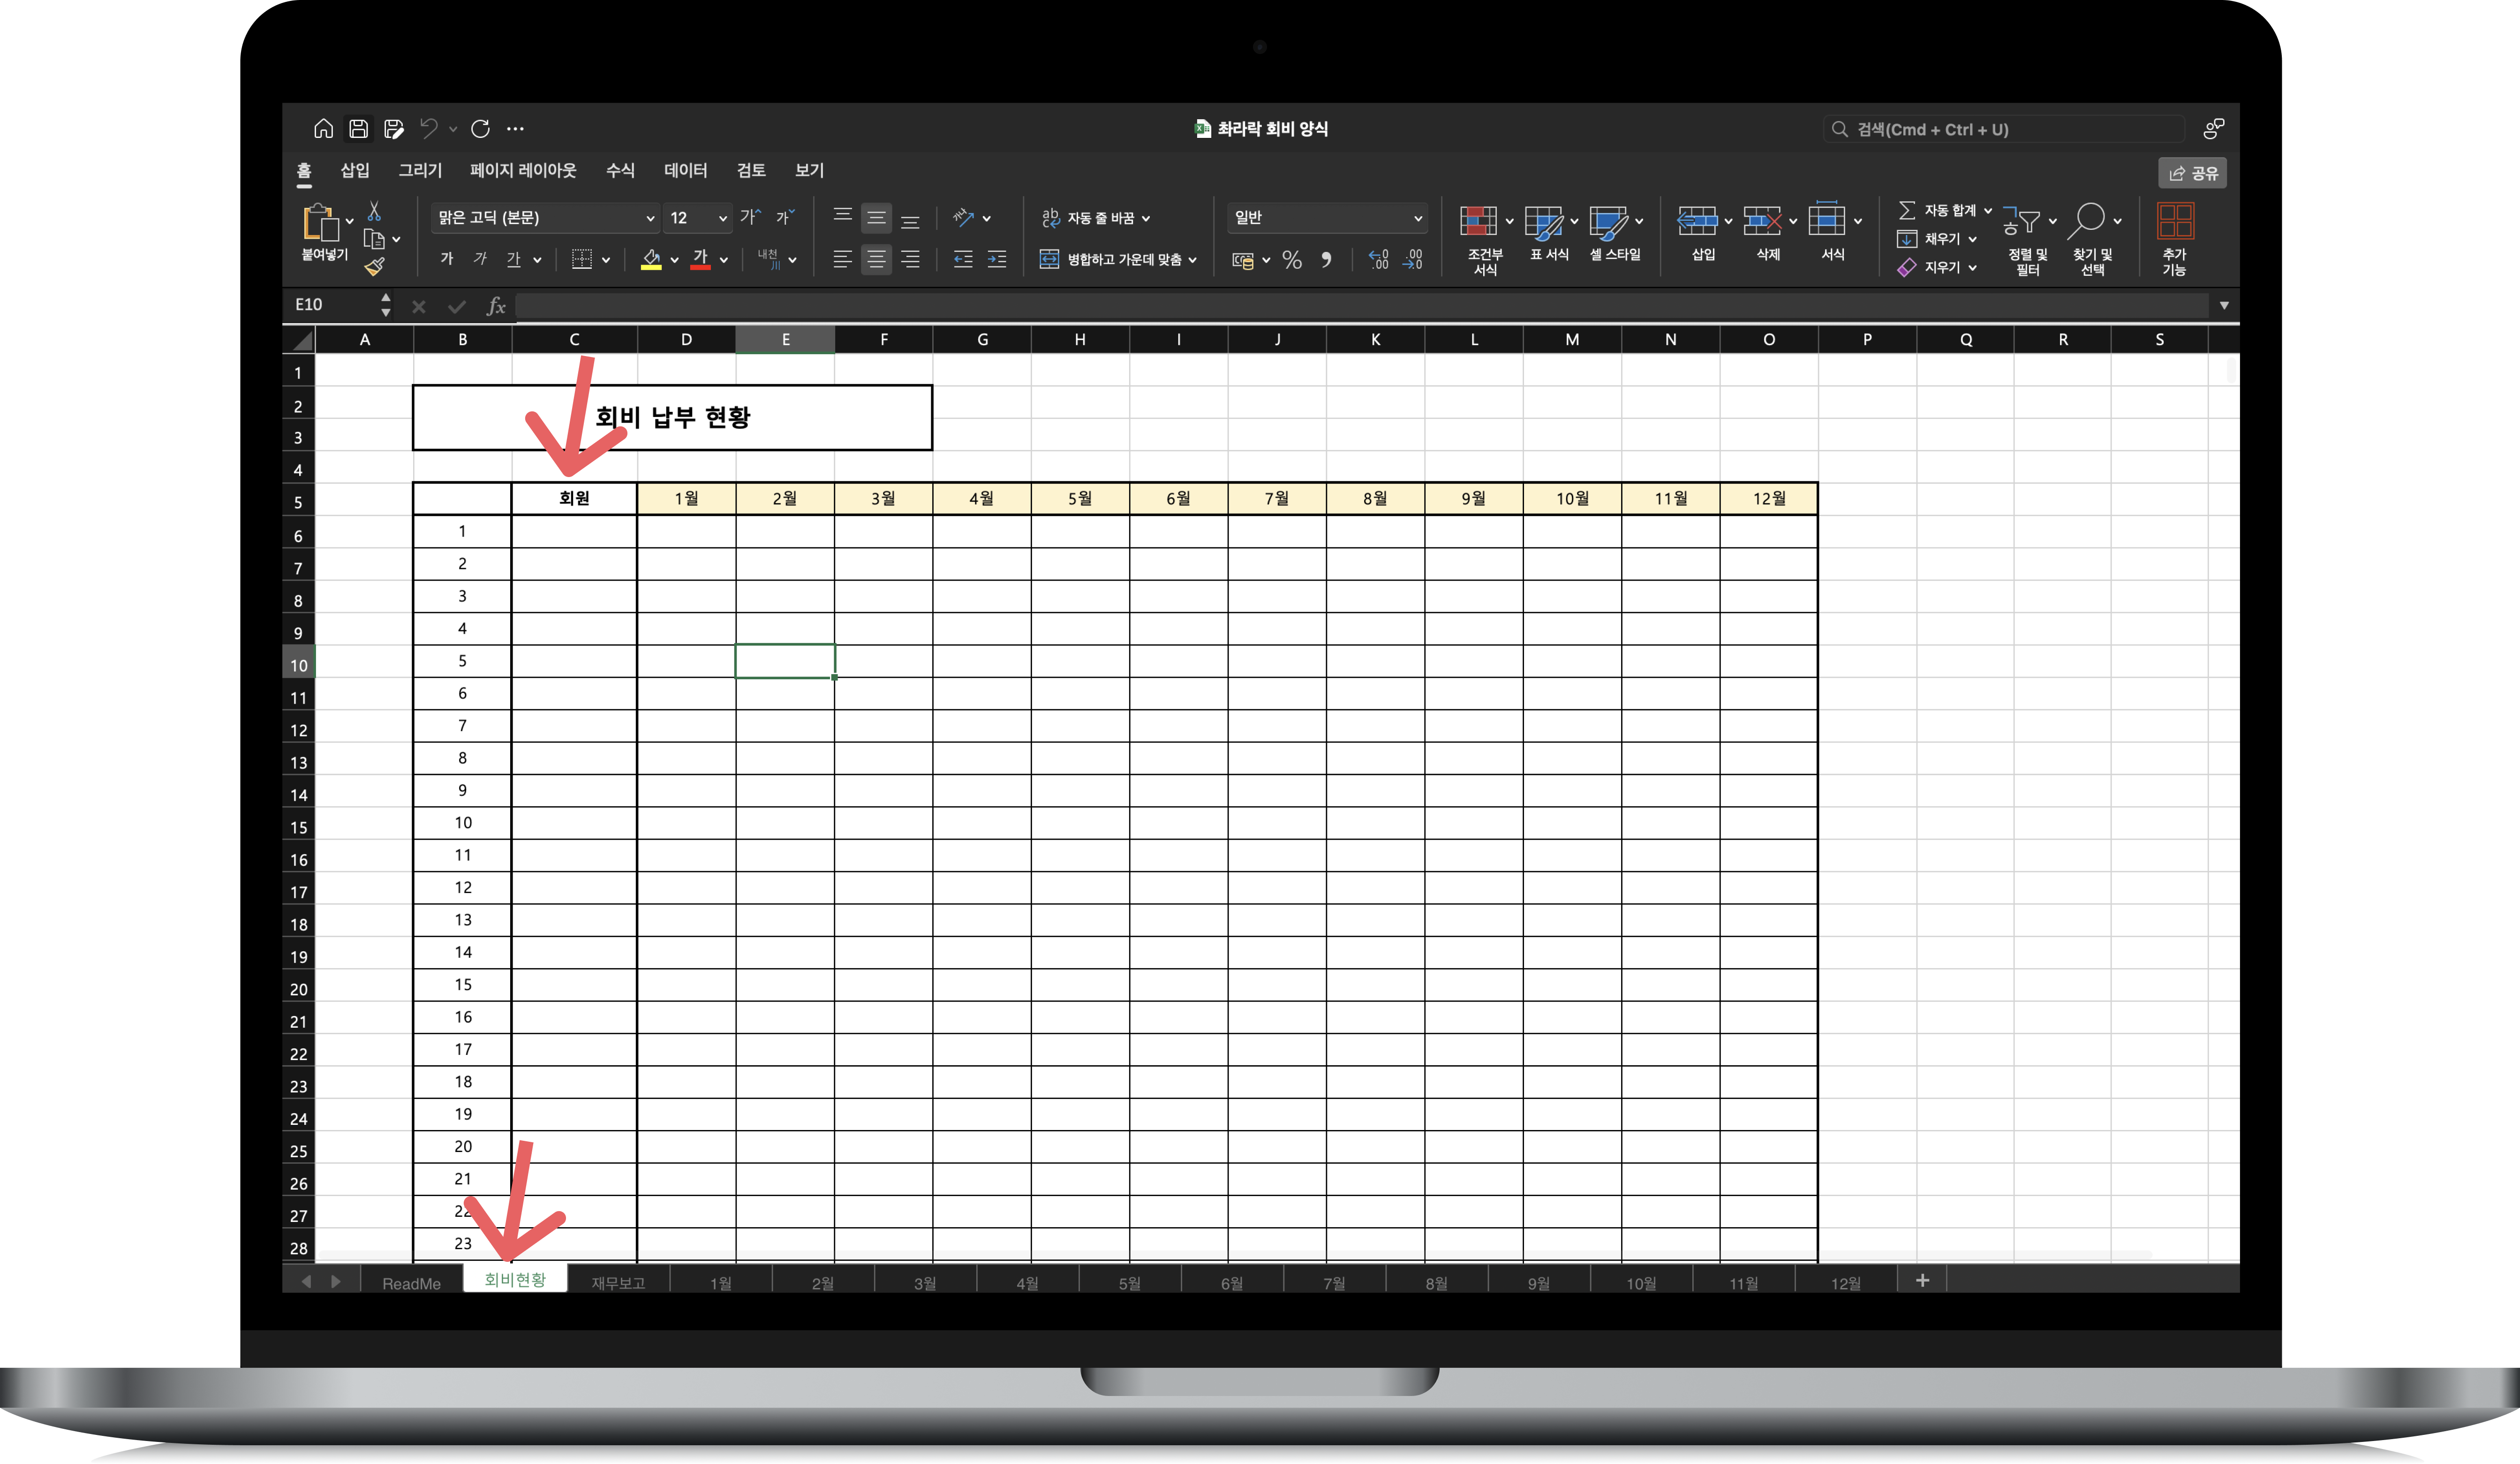The image size is (2520, 1464).
Task: Click the add new sheet plus icon
Action: [1922, 1280]
